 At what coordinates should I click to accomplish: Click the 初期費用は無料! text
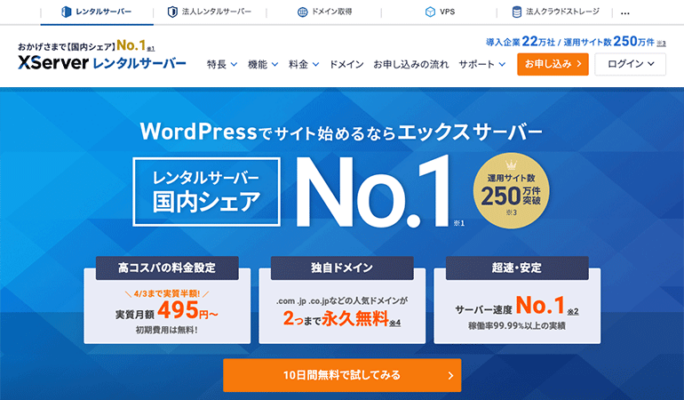point(167,330)
